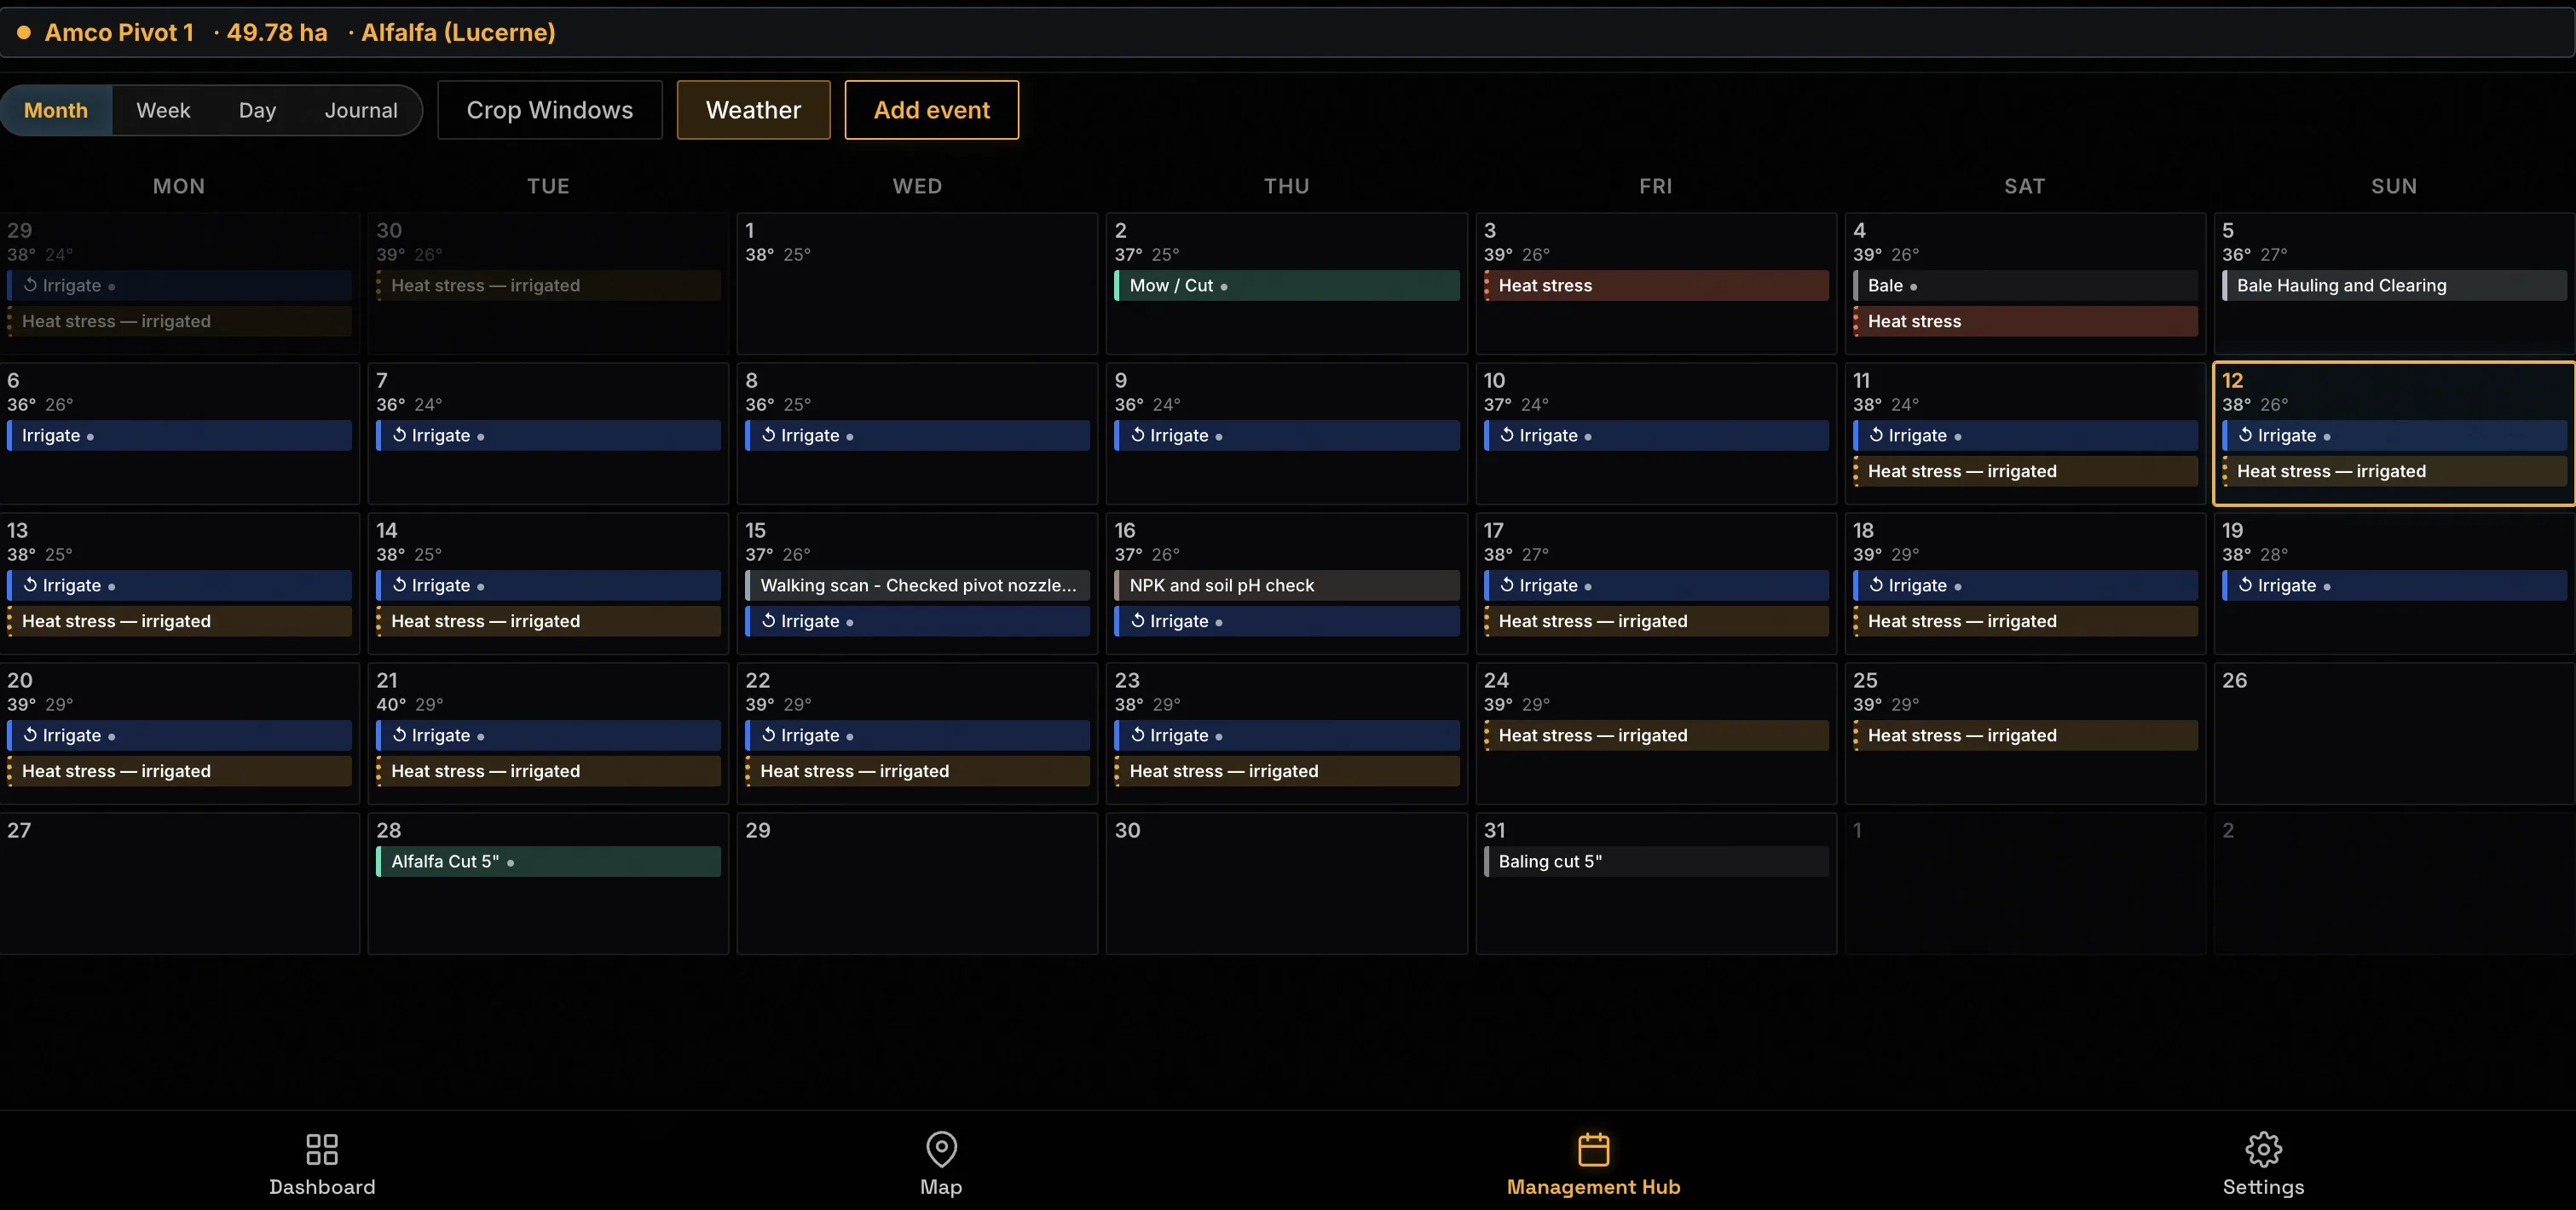
Task: Click recurring icon on July 19 Irrigate
Action: tap(2244, 585)
